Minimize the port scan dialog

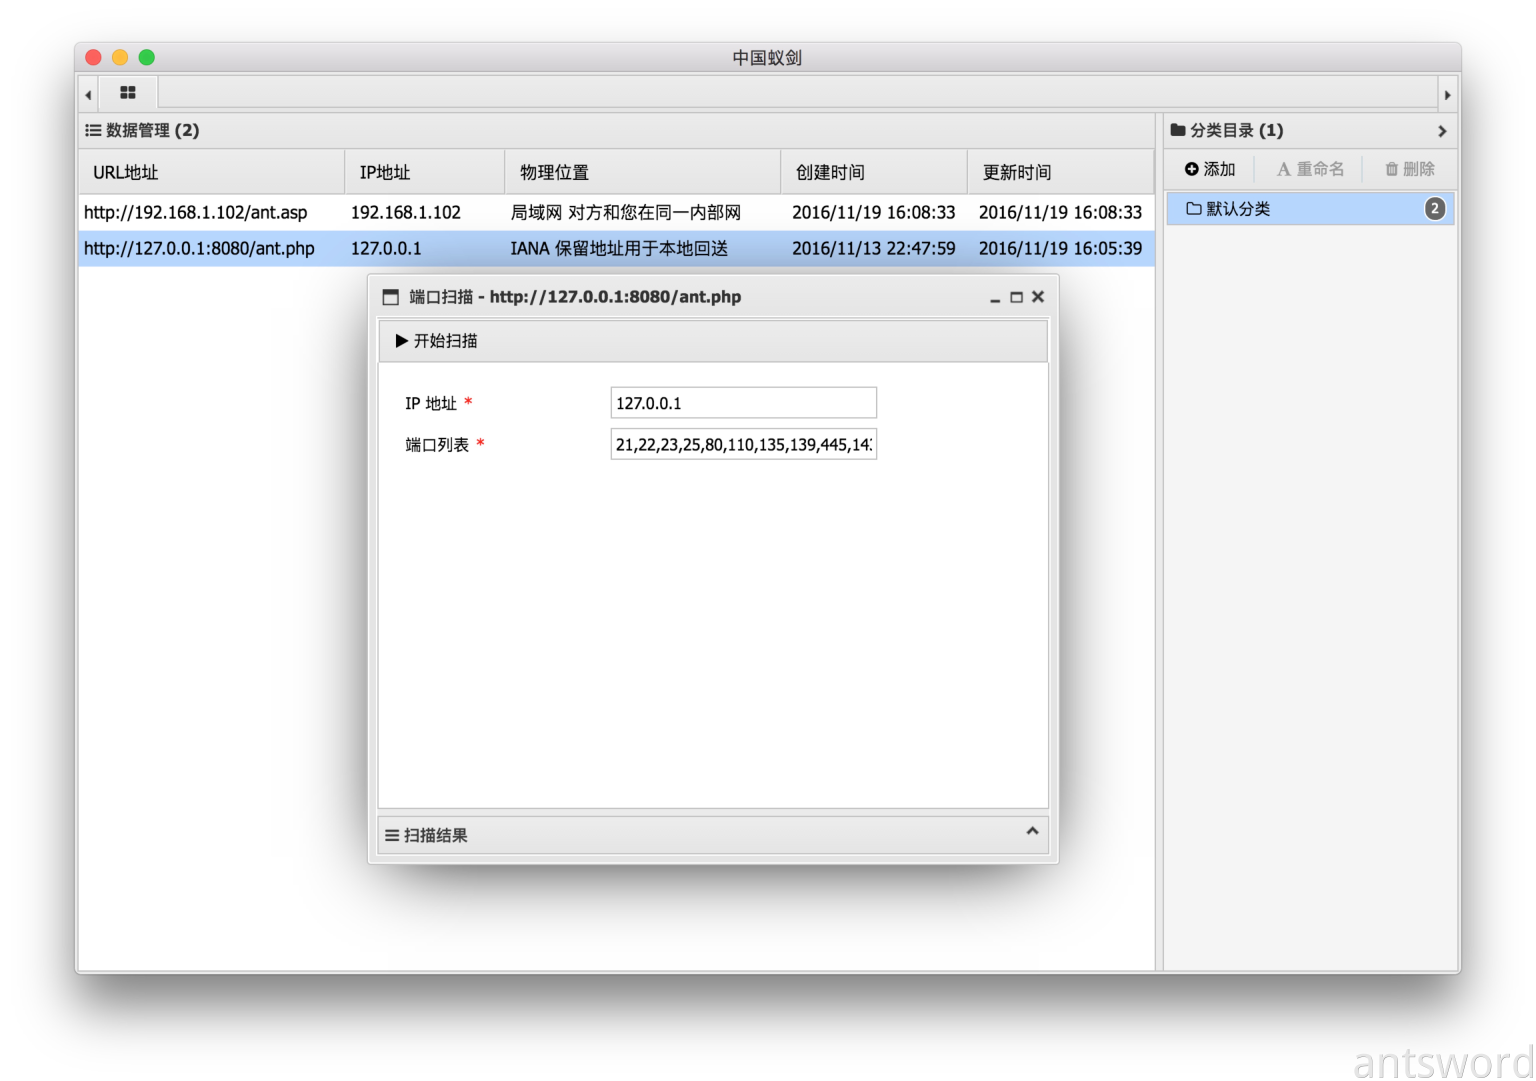click(995, 298)
